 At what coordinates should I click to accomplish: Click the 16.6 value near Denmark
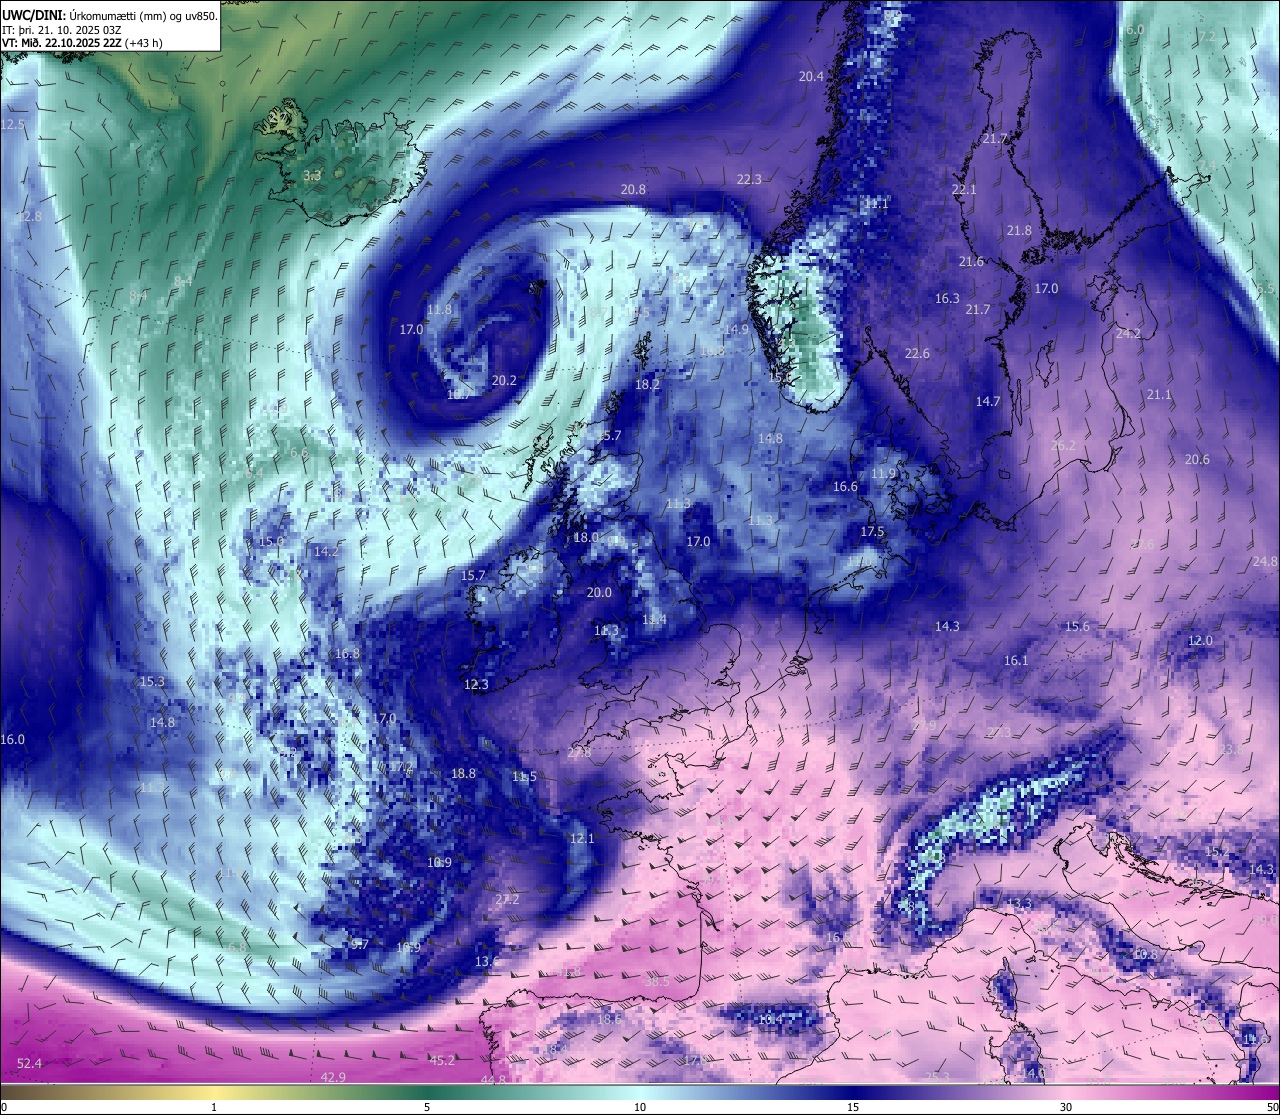[845, 487]
